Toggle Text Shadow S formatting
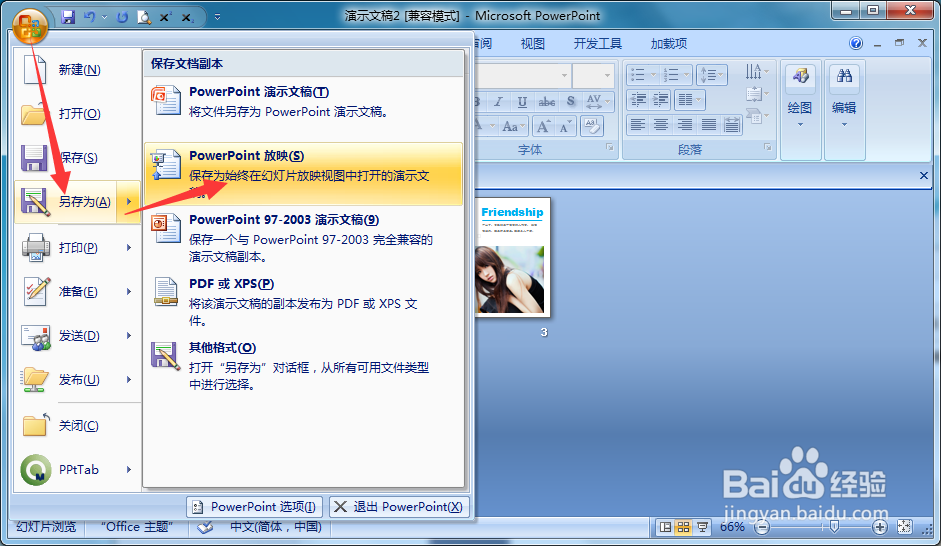 [x=570, y=101]
